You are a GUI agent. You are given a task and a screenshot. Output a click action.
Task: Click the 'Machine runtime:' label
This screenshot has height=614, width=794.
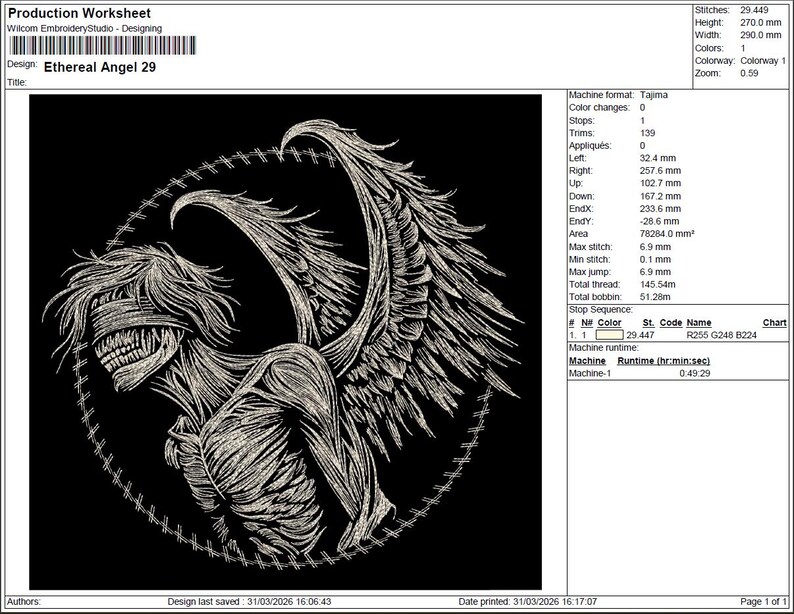604,348
